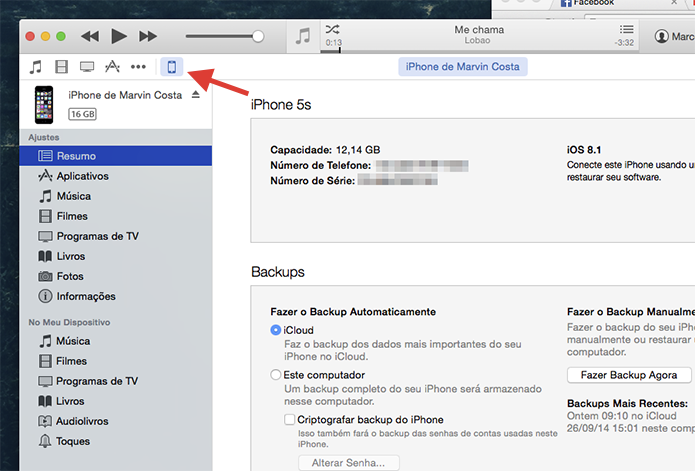Click the Alterar Senha button

[348, 463]
